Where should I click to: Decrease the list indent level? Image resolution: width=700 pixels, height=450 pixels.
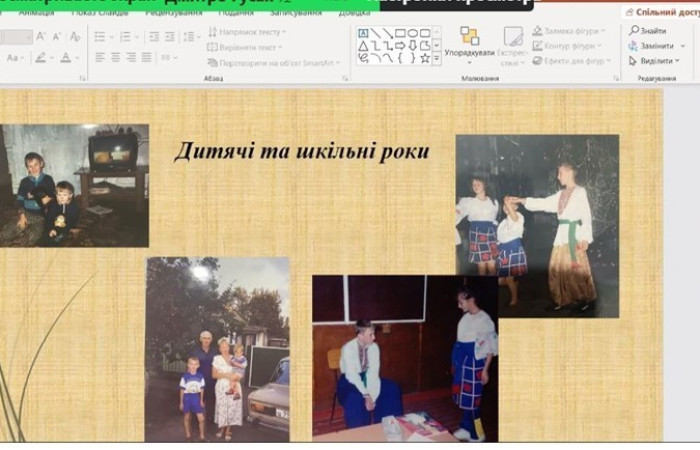154,37
